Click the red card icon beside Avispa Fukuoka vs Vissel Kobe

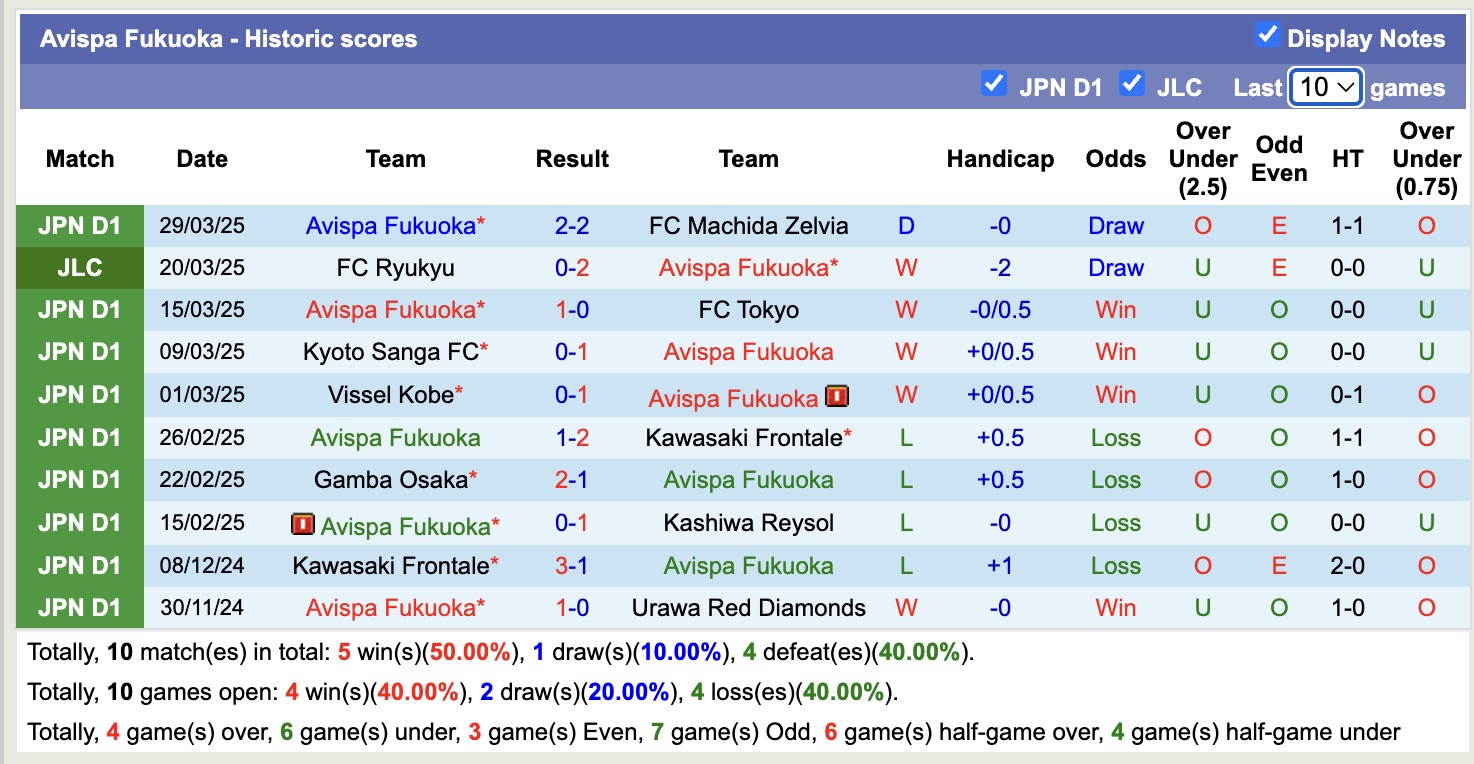click(836, 394)
